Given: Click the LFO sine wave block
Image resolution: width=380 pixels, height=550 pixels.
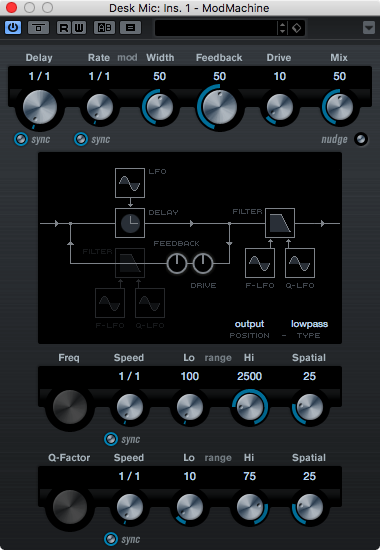Looking at the screenshot, I should click(130, 183).
